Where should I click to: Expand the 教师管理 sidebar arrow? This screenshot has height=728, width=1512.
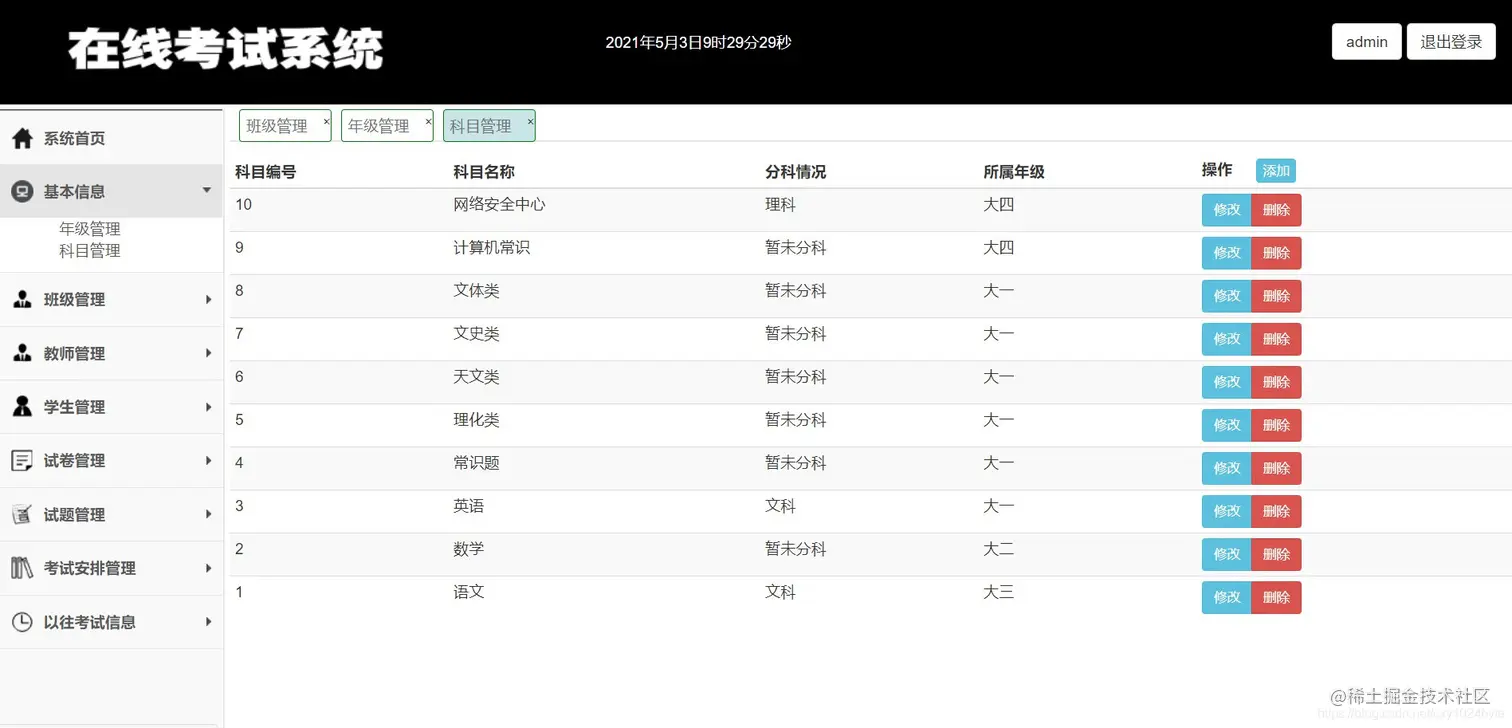click(x=208, y=353)
